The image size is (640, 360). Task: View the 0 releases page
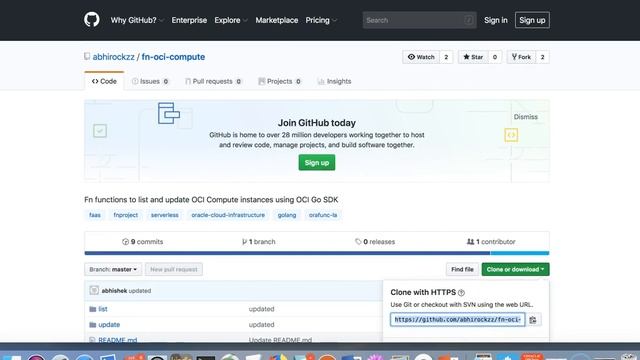pyautogui.click(x=375, y=242)
